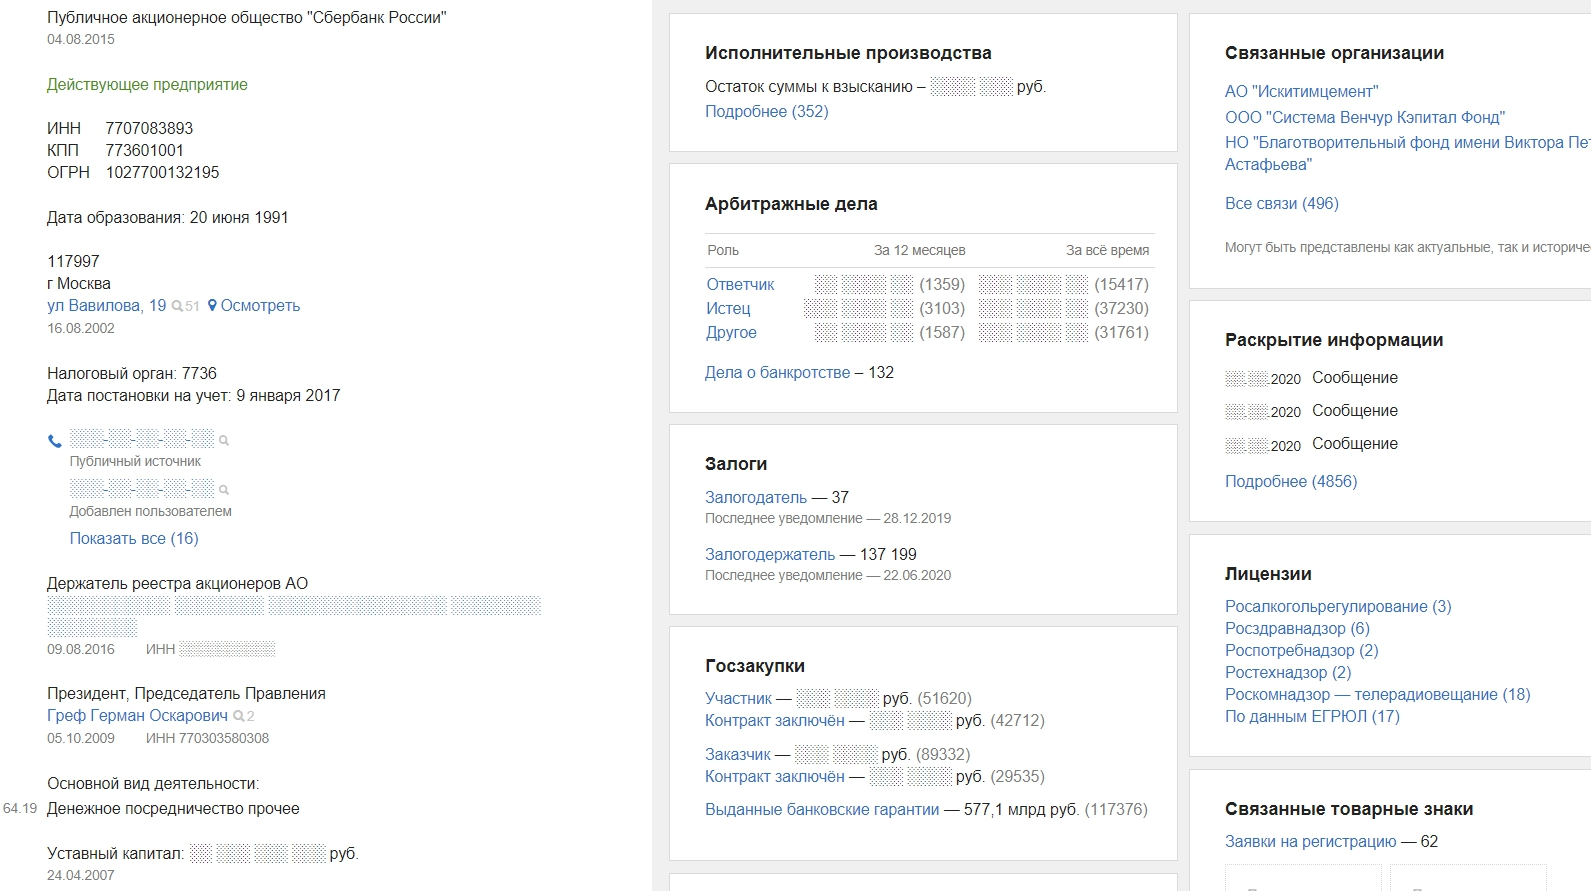
Task: Open Подробнее (352) in Исполнительные производства
Action: point(767,111)
